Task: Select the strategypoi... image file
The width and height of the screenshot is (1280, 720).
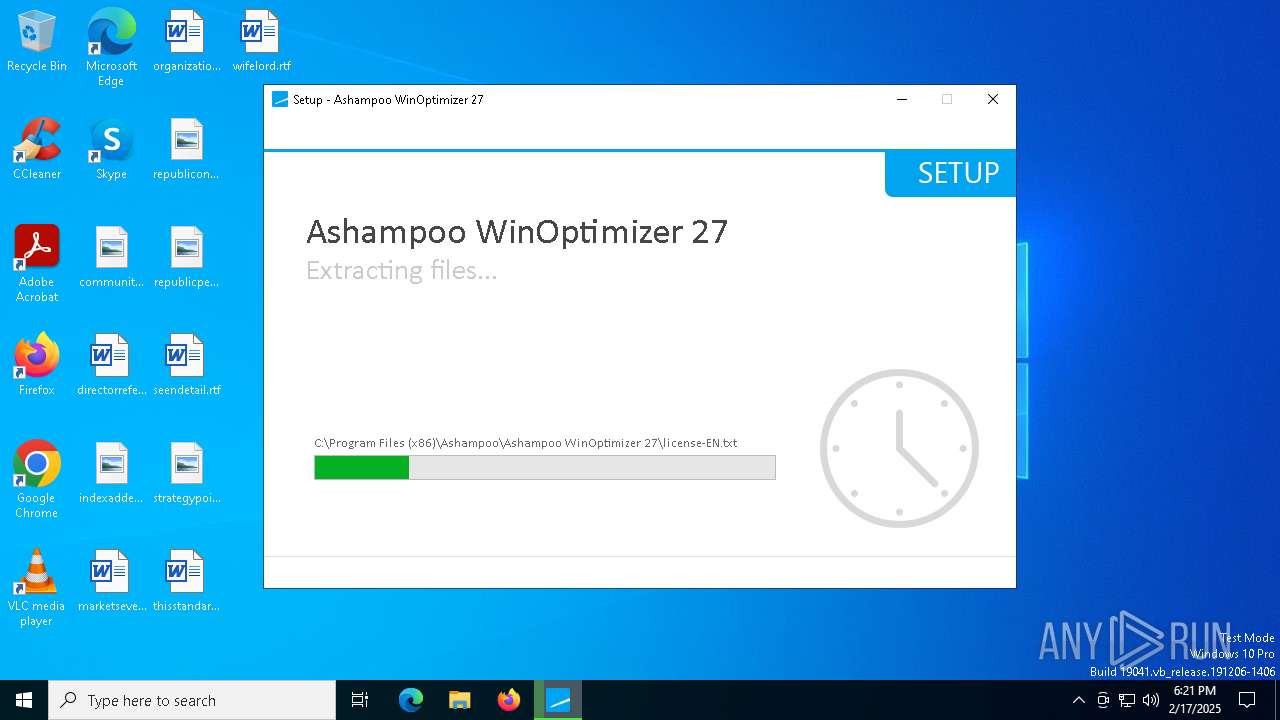Action: [186, 473]
